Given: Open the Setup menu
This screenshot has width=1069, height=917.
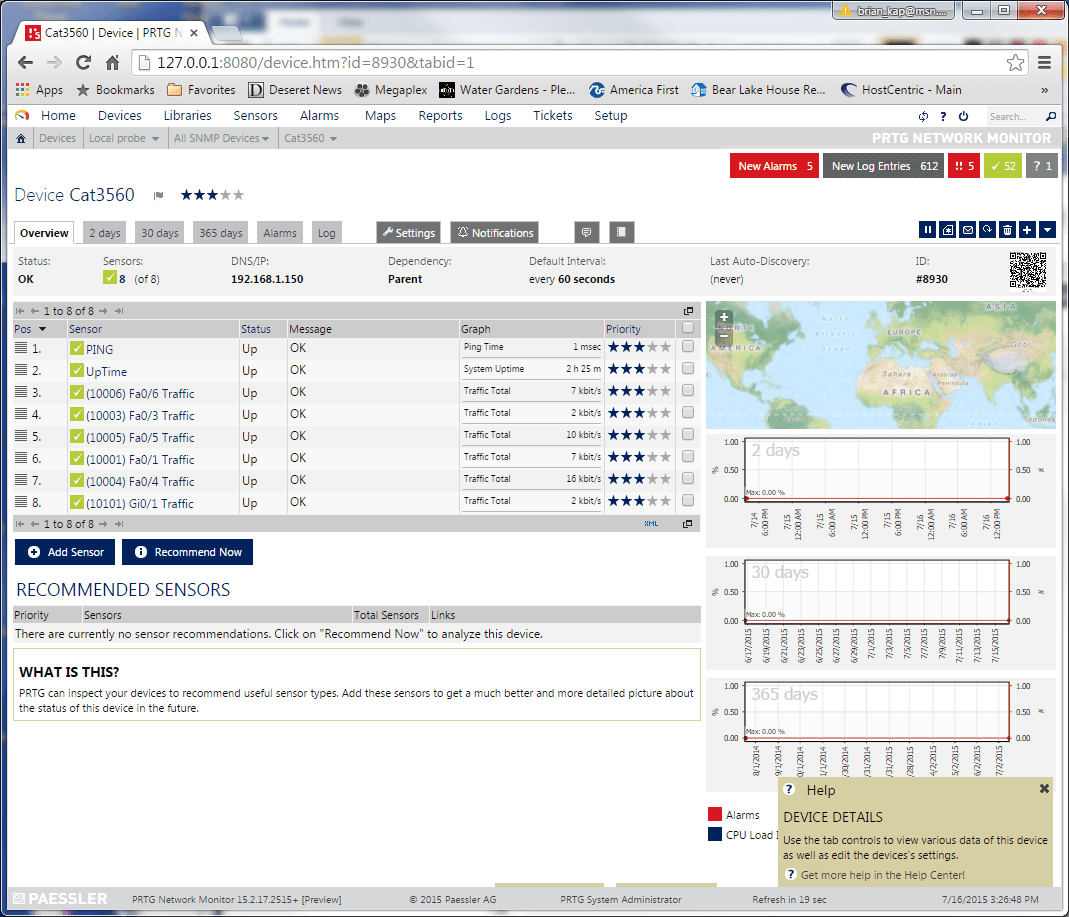Looking at the screenshot, I should coord(610,116).
